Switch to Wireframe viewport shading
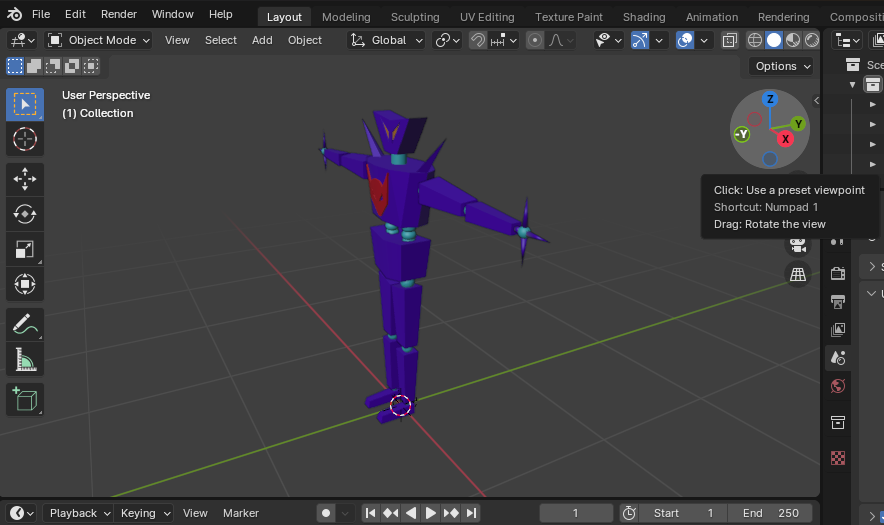 pos(754,40)
